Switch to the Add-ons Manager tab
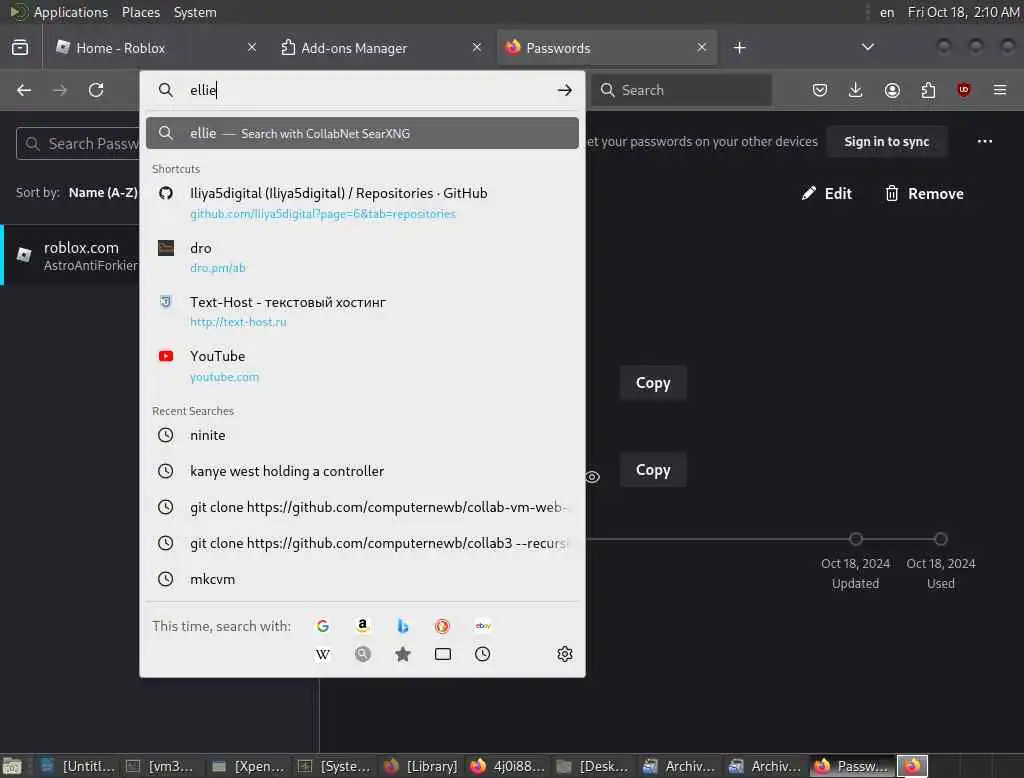 381,48
